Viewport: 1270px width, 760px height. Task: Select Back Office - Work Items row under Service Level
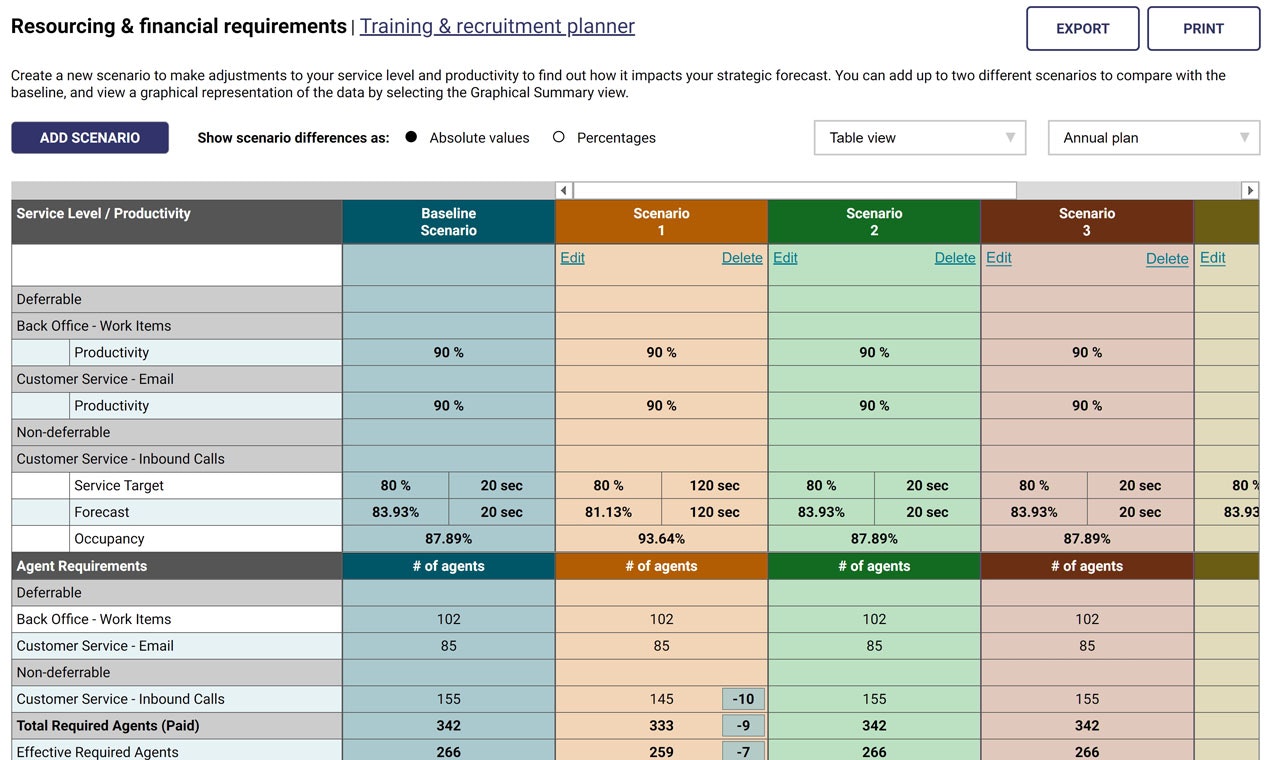coord(177,326)
